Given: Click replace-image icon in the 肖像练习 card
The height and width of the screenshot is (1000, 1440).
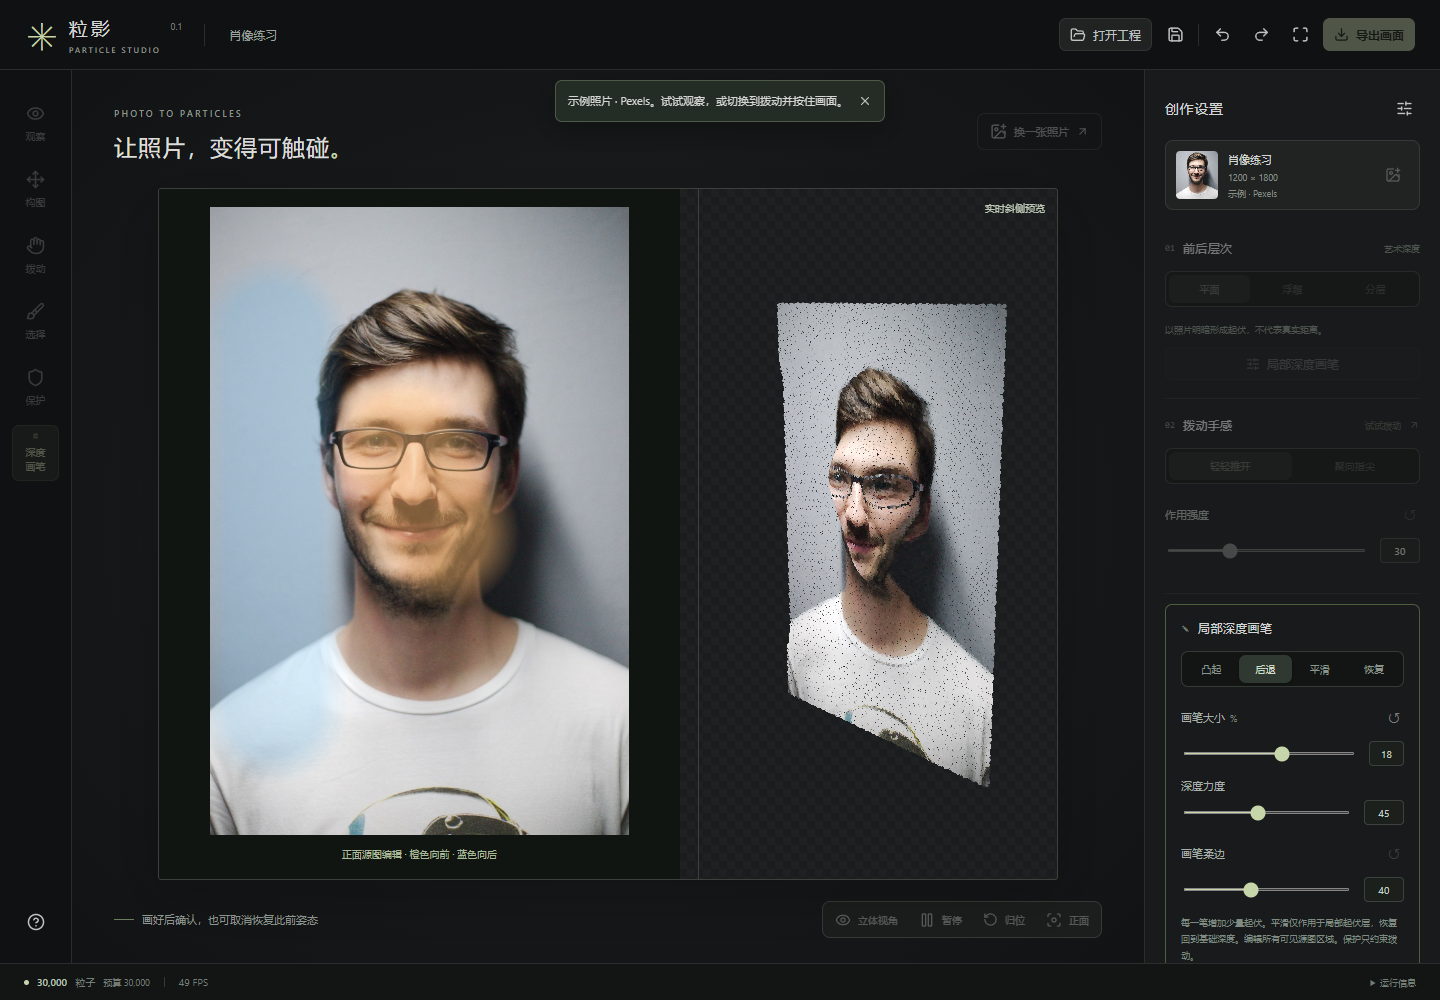Looking at the screenshot, I should pyautogui.click(x=1393, y=175).
